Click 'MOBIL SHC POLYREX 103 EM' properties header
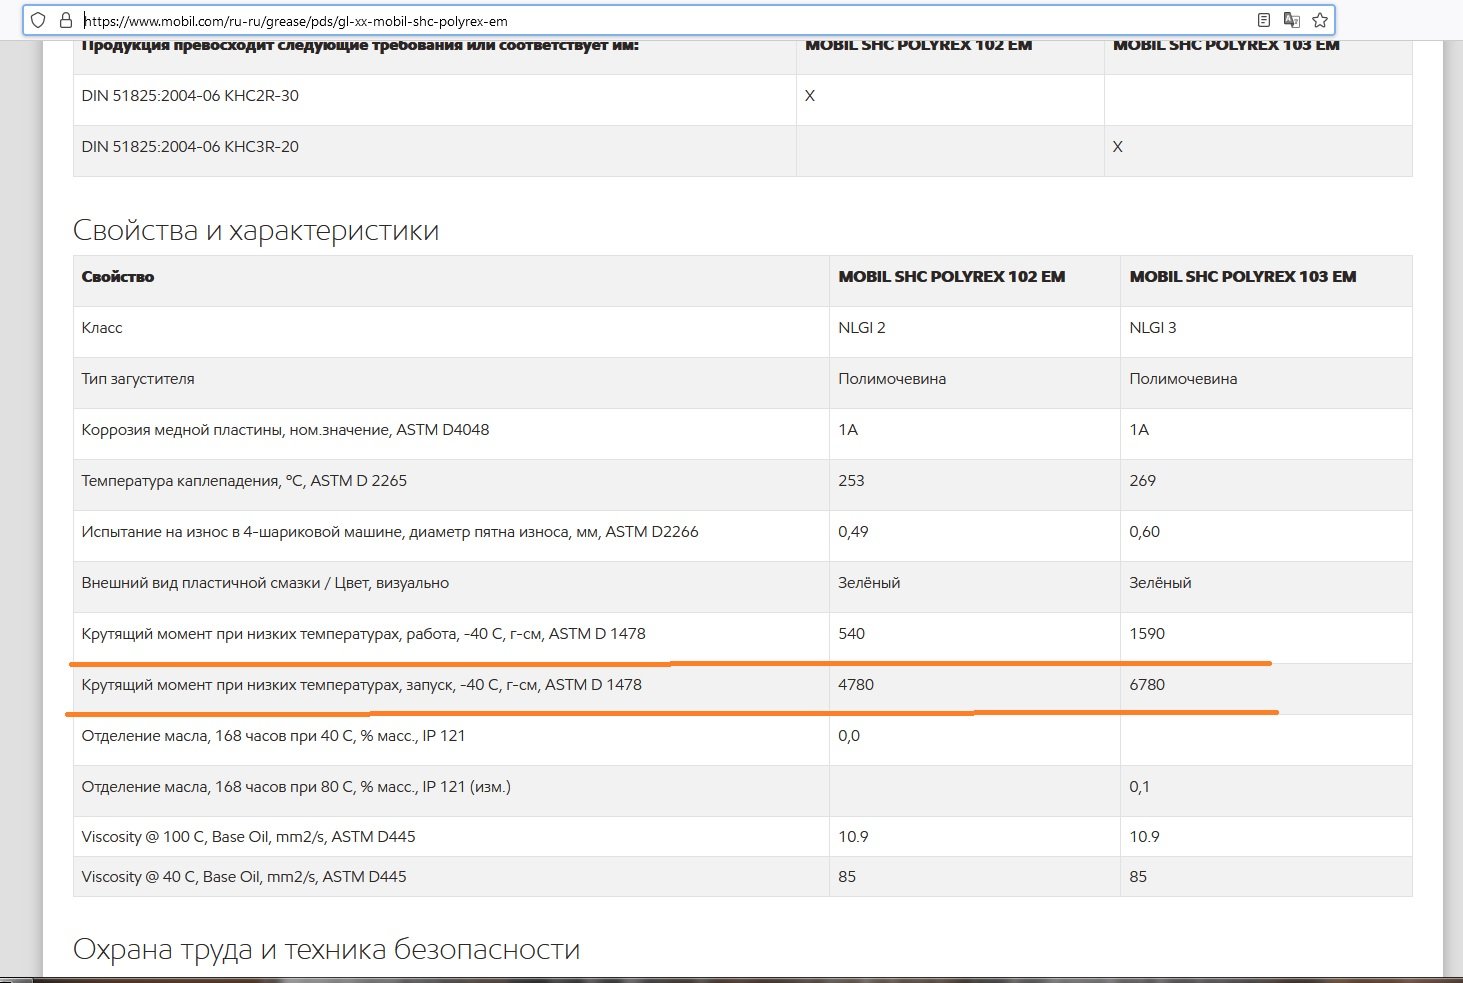Image resolution: width=1463 pixels, height=983 pixels. [x=1243, y=277]
